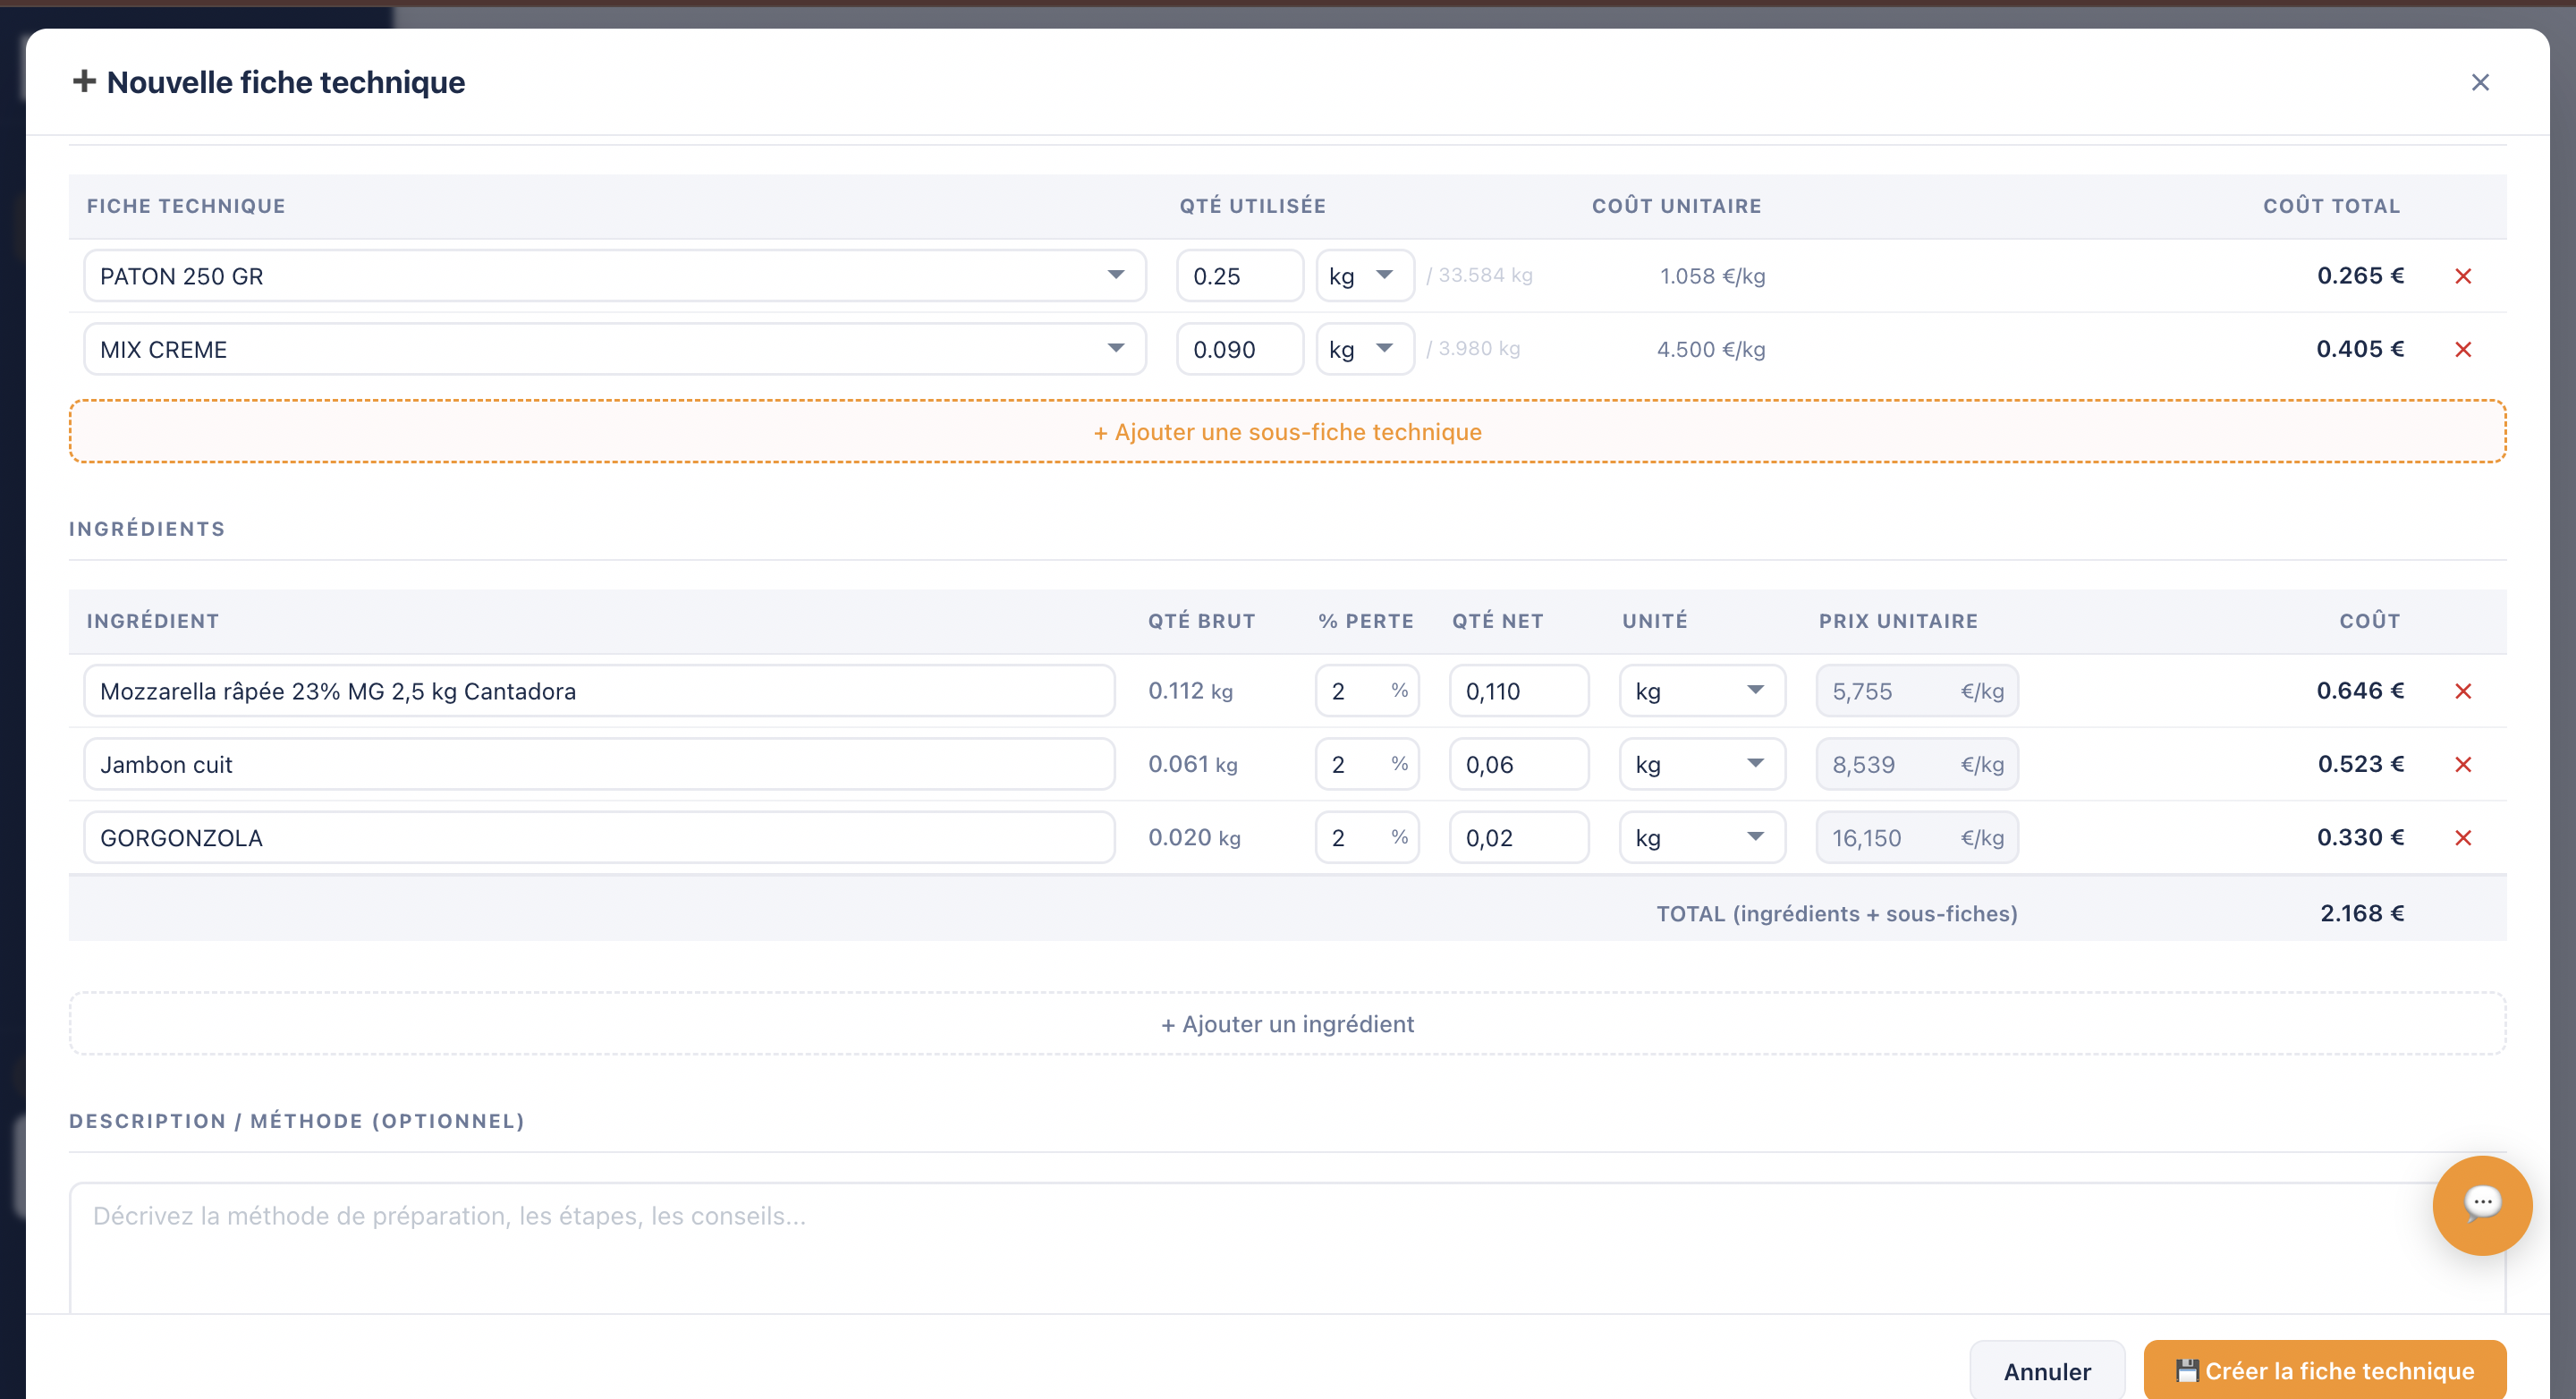Edit the 0.25 quantity for PATON 250 GR
The height and width of the screenshot is (1399, 2576).
[1239, 276]
